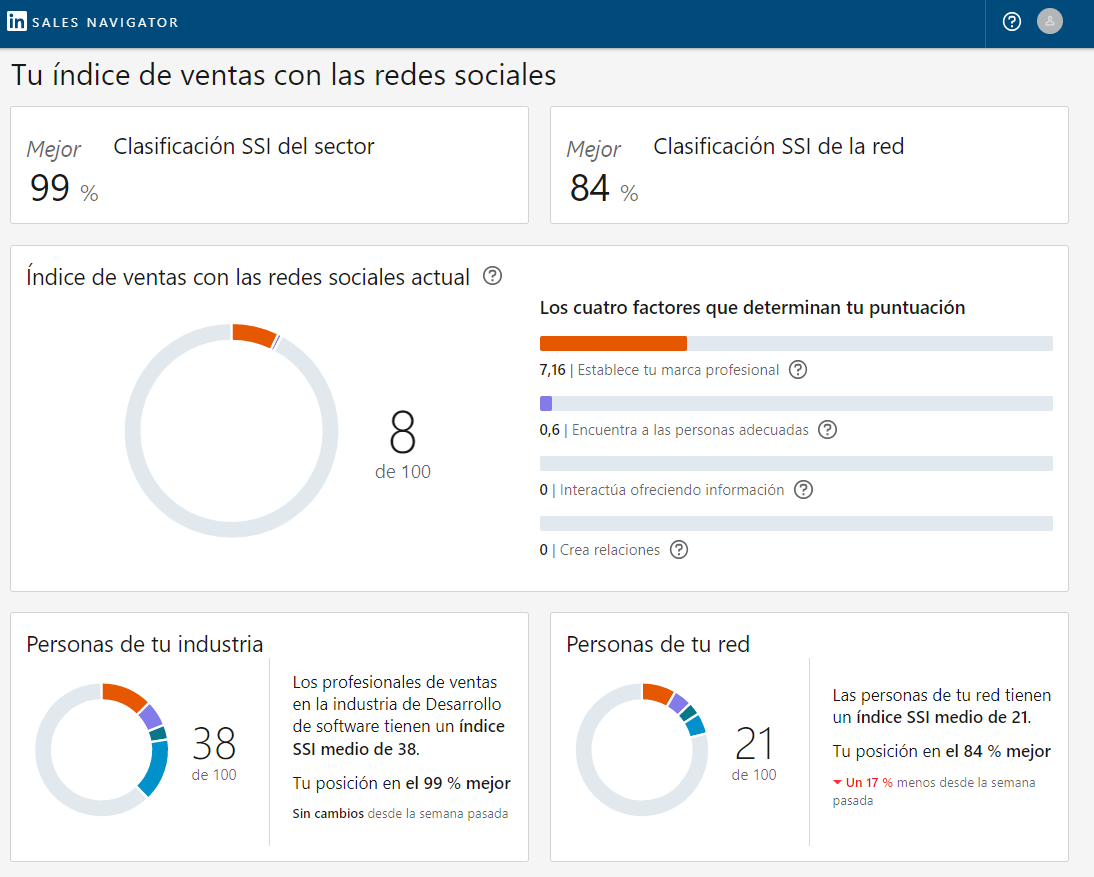Viewport: 1094px width, 877px height.
Task: Click Clasificación SSI de la red heading
Action: pos(779,146)
